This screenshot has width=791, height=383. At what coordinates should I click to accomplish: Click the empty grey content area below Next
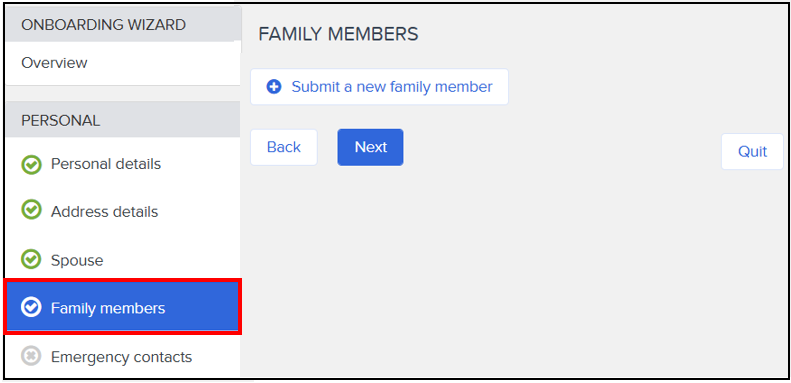point(515,272)
